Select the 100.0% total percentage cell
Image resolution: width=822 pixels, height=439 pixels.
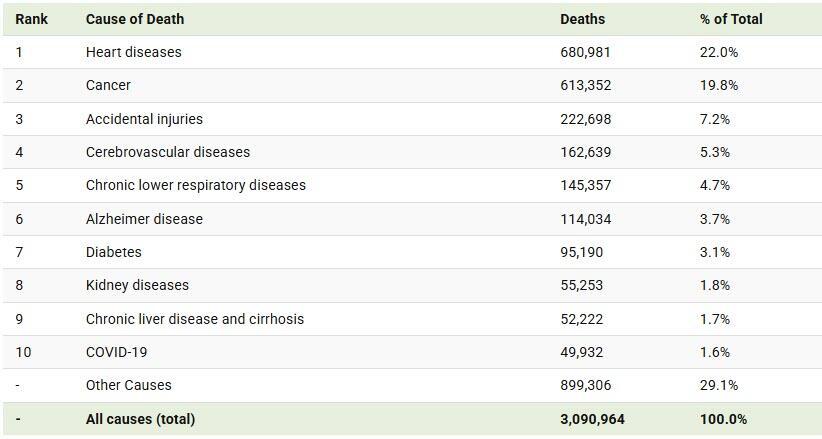[x=723, y=419]
